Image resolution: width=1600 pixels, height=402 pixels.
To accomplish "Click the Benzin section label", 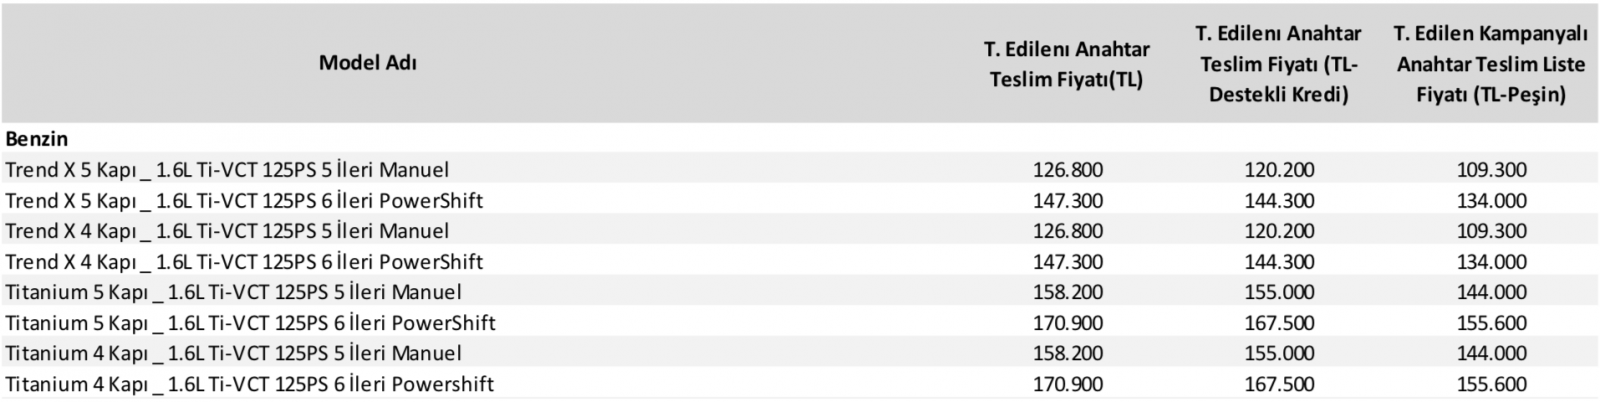I will pyautogui.click(x=36, y=139).
